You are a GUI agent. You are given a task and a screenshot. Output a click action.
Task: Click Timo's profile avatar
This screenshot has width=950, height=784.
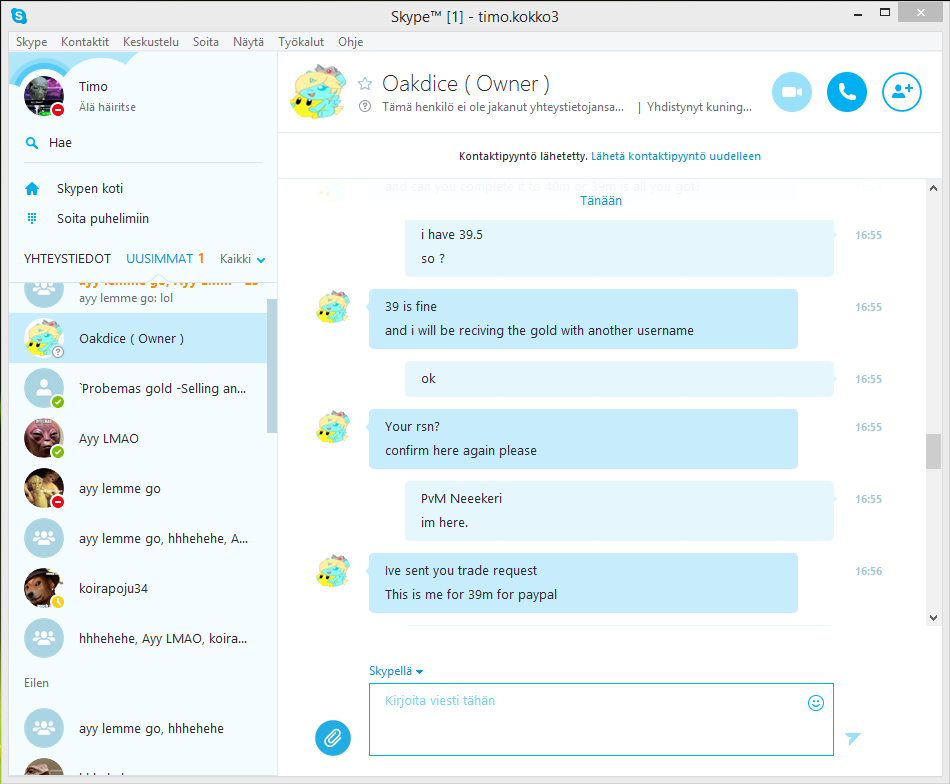[44, 96]
